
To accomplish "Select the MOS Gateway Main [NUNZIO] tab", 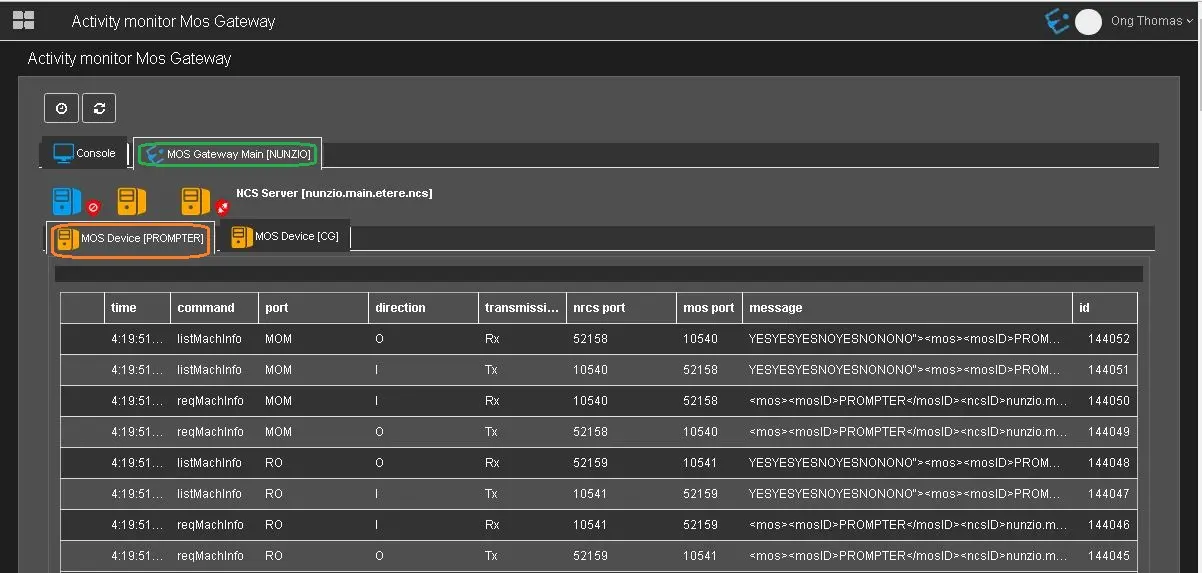I will click(x=228, y=154).
